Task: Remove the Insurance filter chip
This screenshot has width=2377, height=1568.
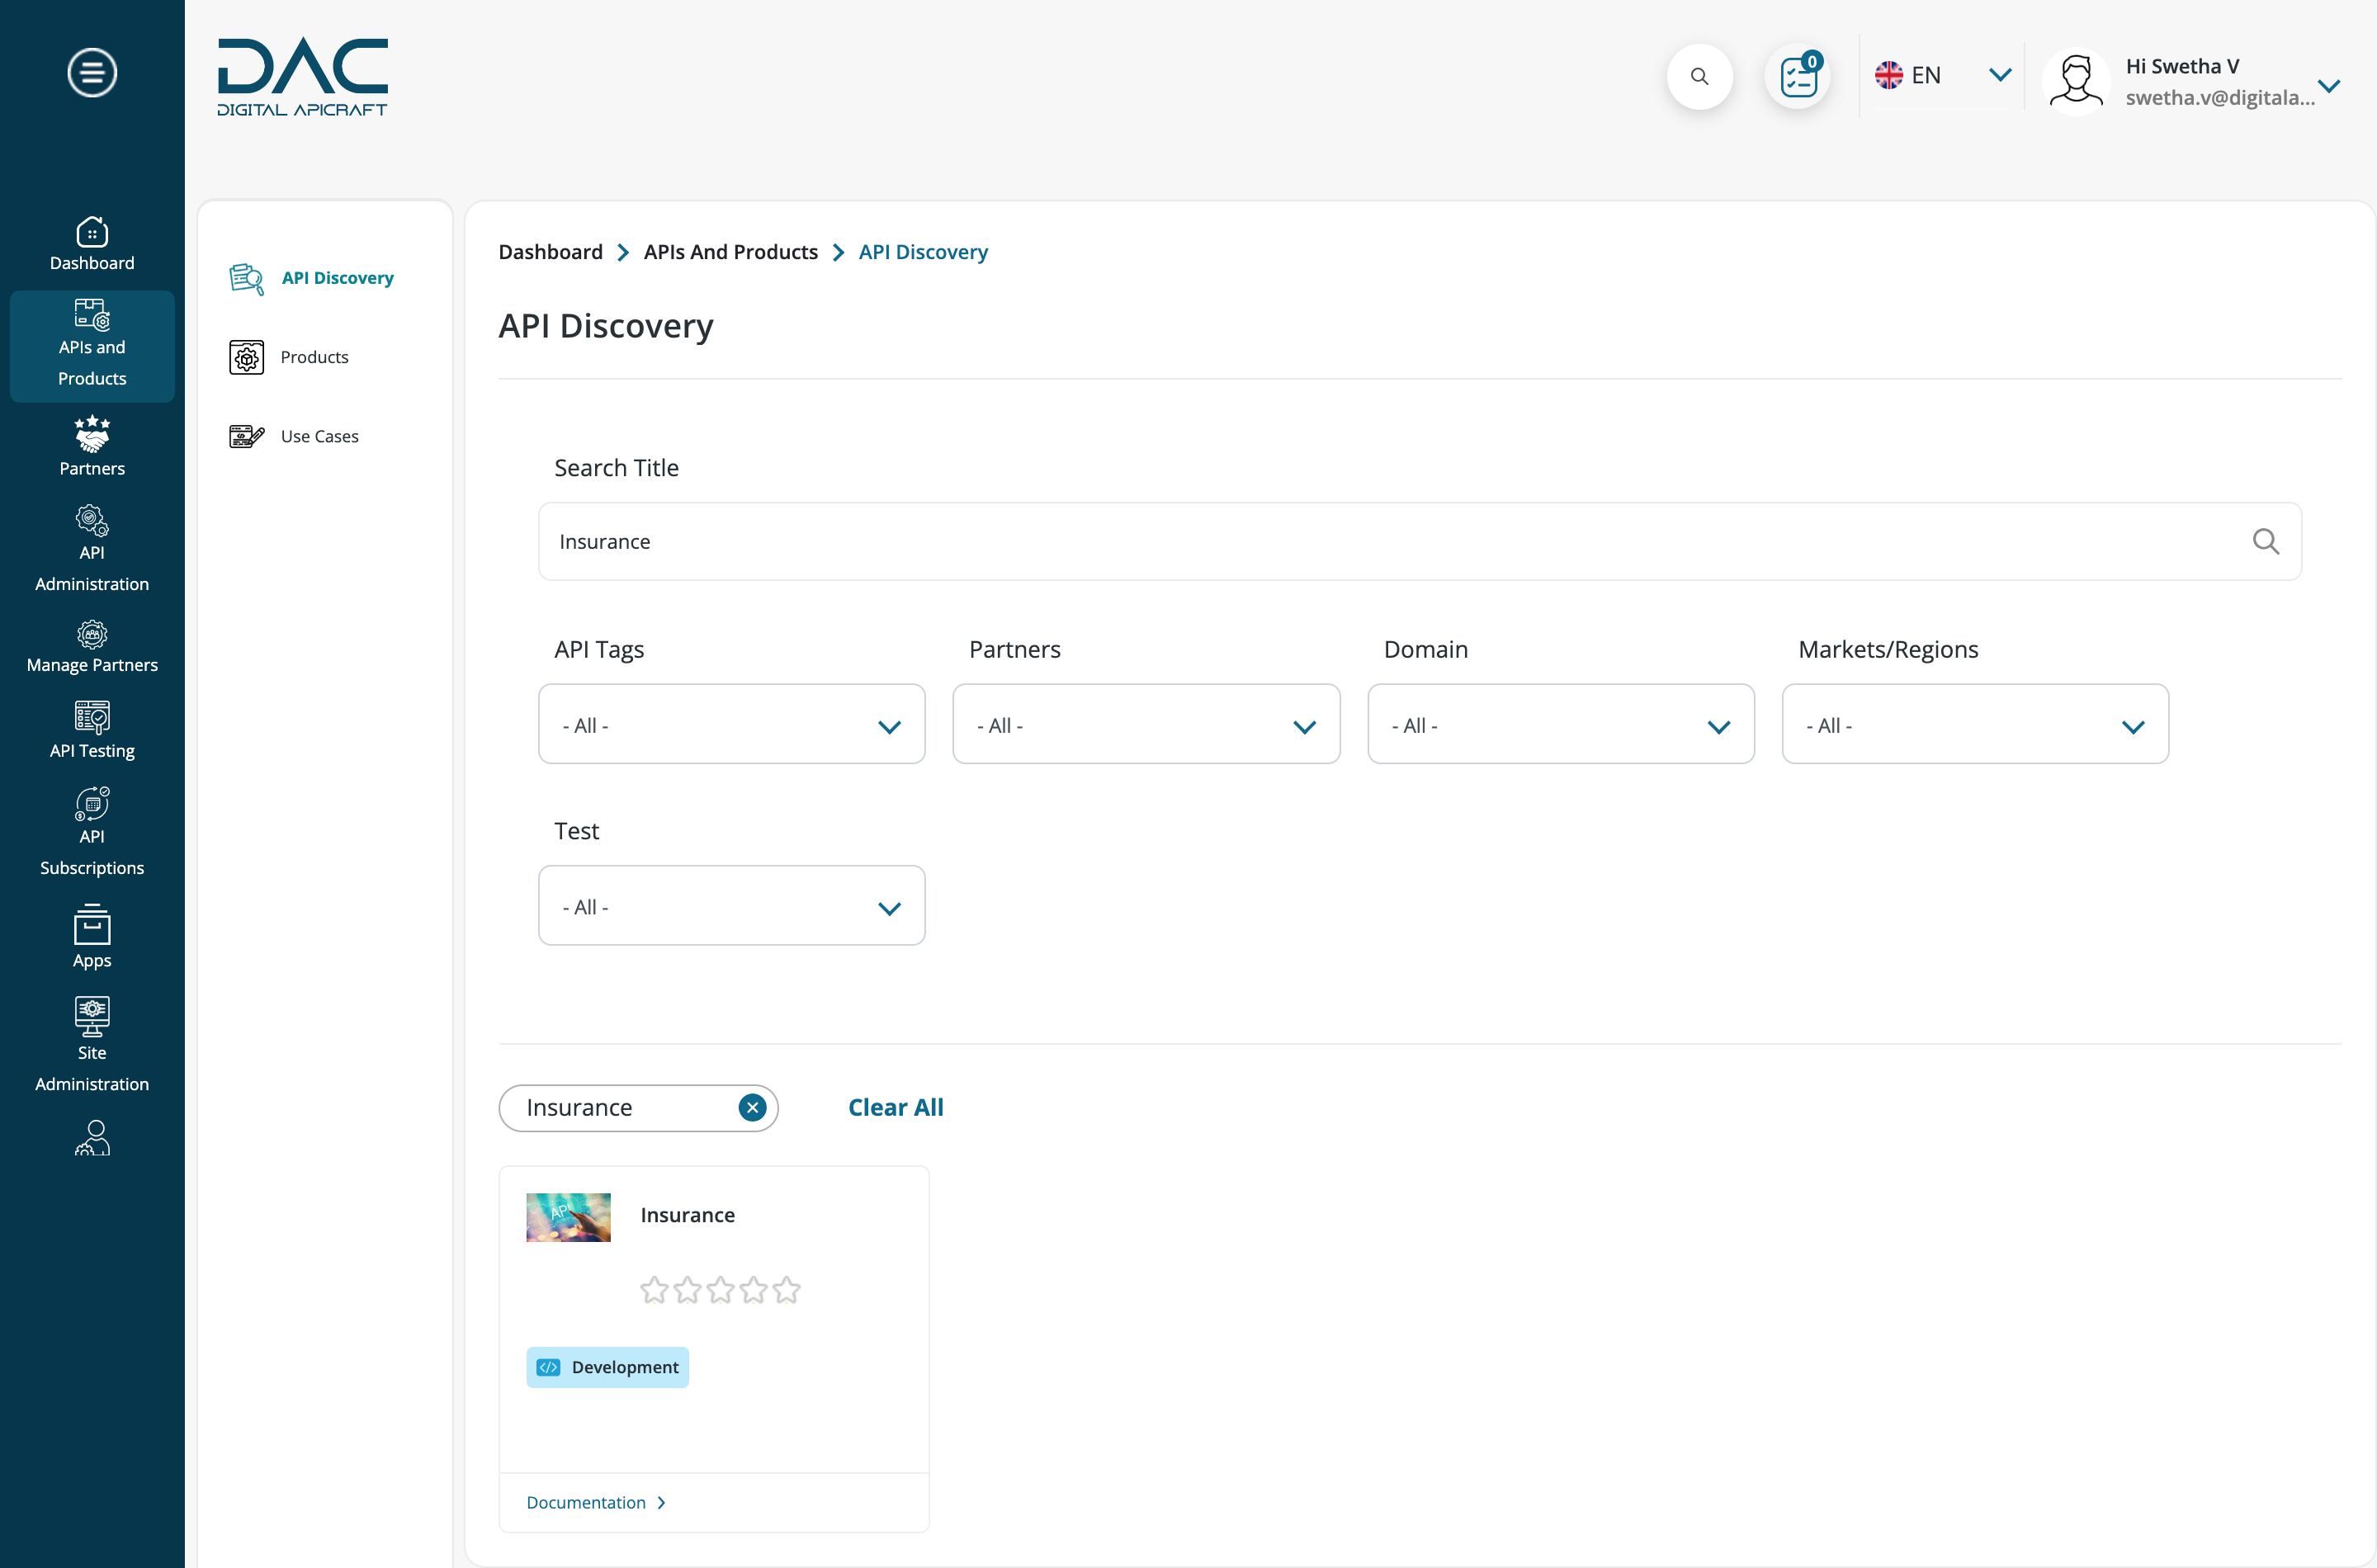Action: pyautogui.click(x=752, y=1107)
